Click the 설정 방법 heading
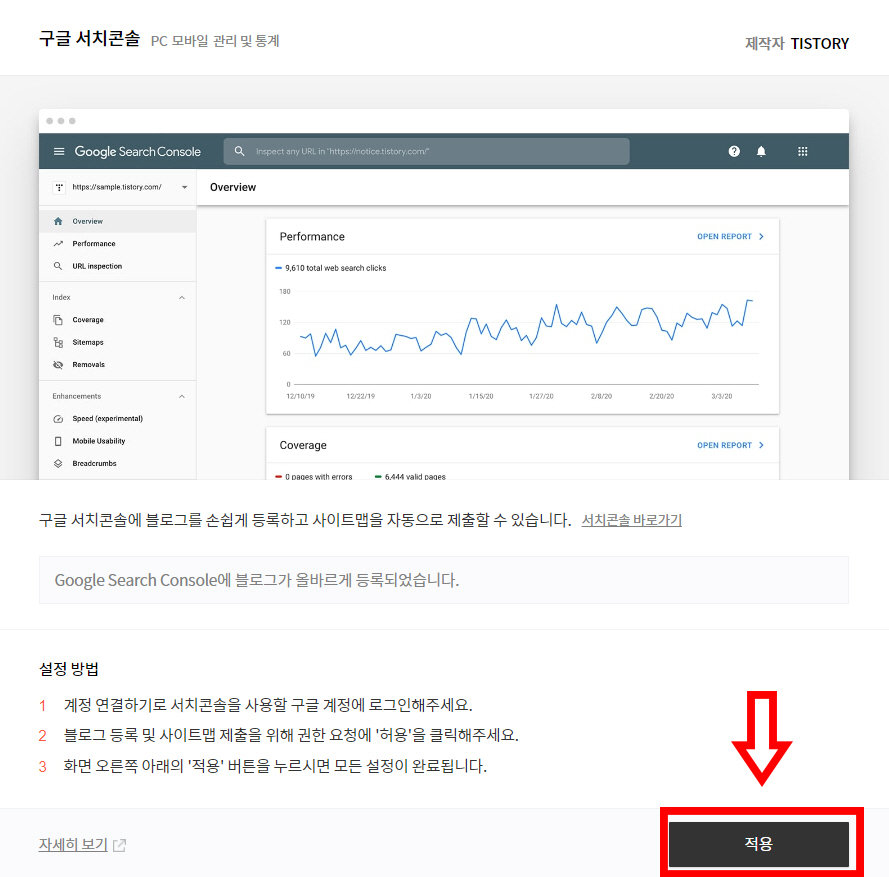 [69, 669]
